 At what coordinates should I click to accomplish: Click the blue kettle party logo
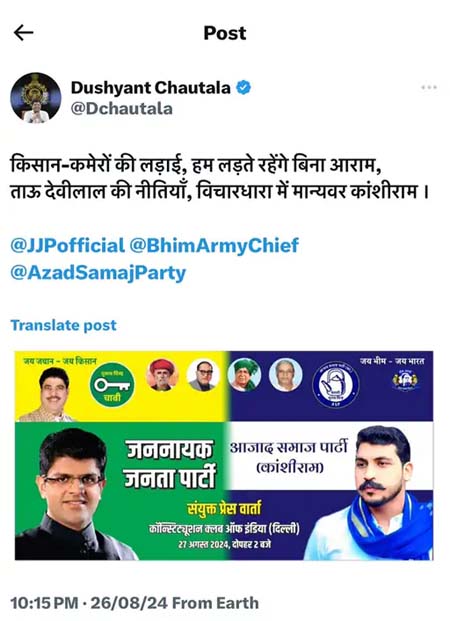click(x=336, y=385)
